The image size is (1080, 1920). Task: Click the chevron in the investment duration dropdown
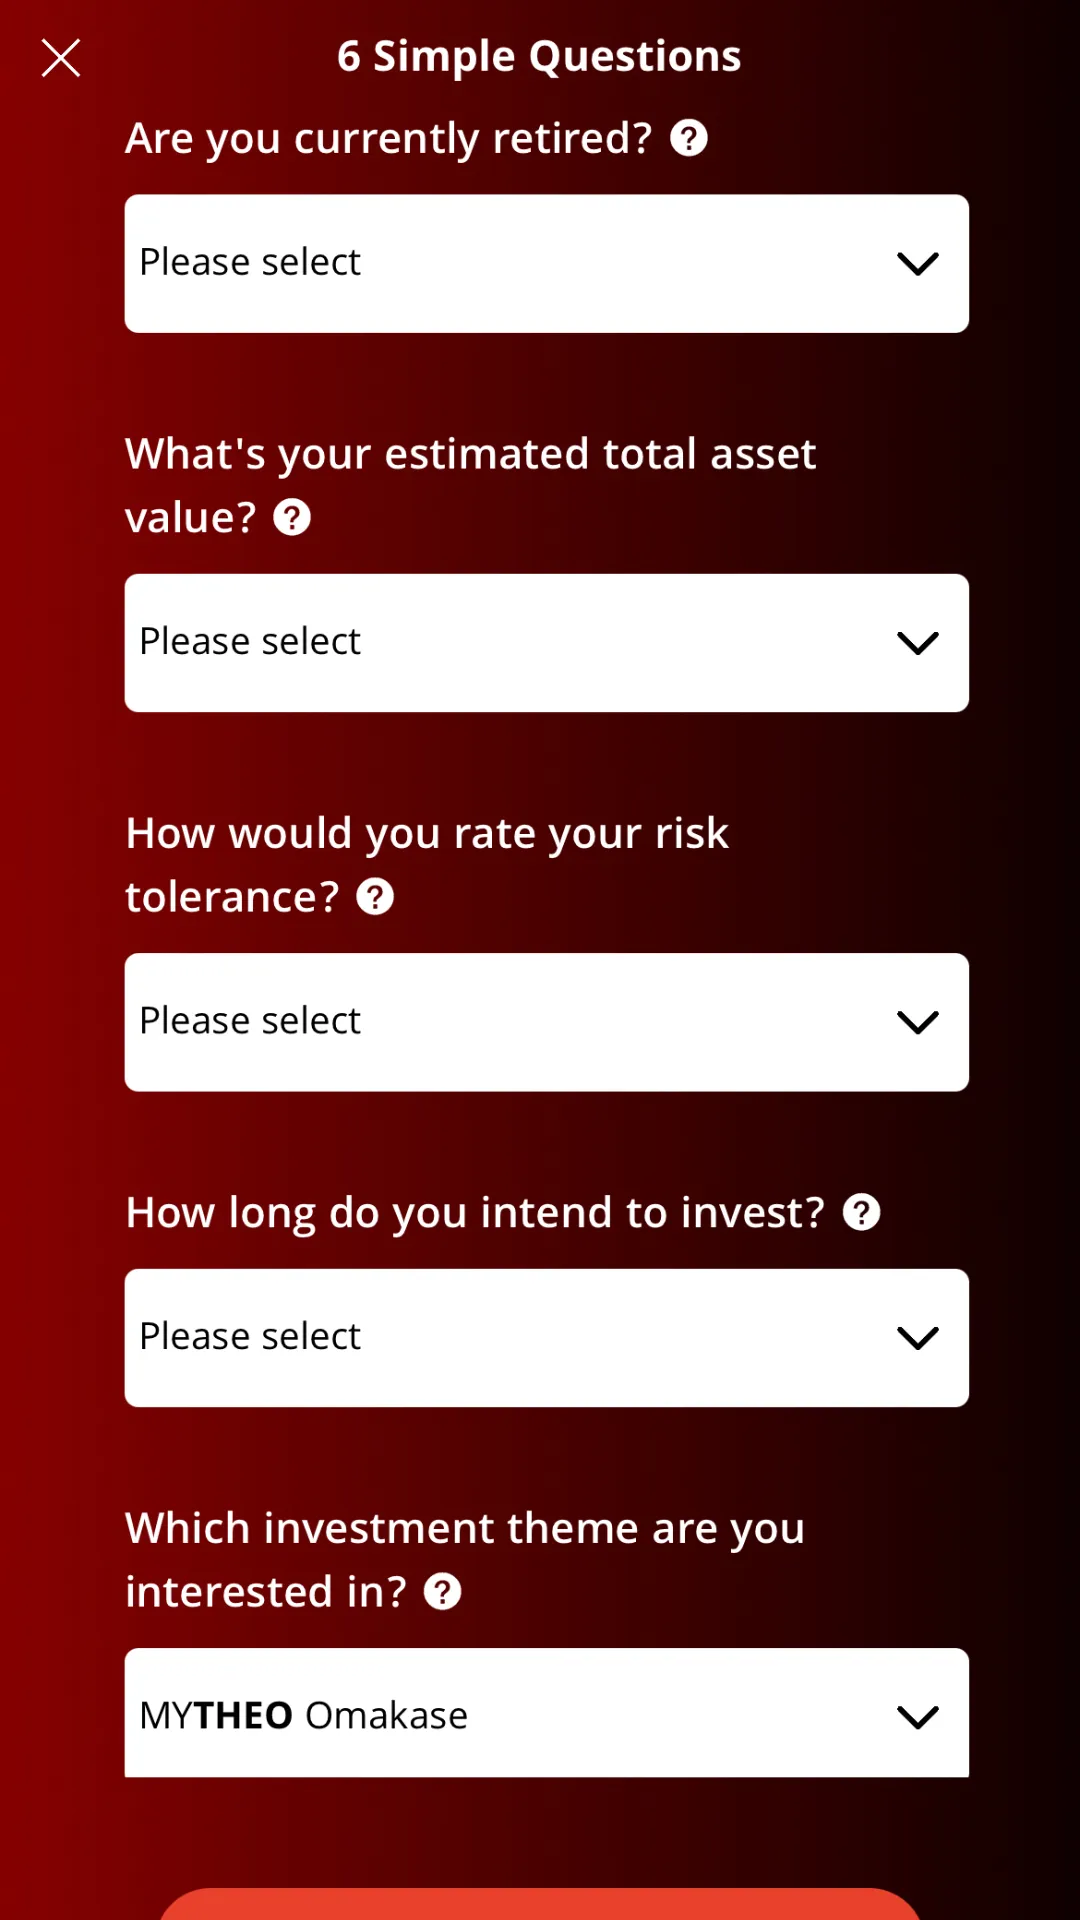point(918,1338)
